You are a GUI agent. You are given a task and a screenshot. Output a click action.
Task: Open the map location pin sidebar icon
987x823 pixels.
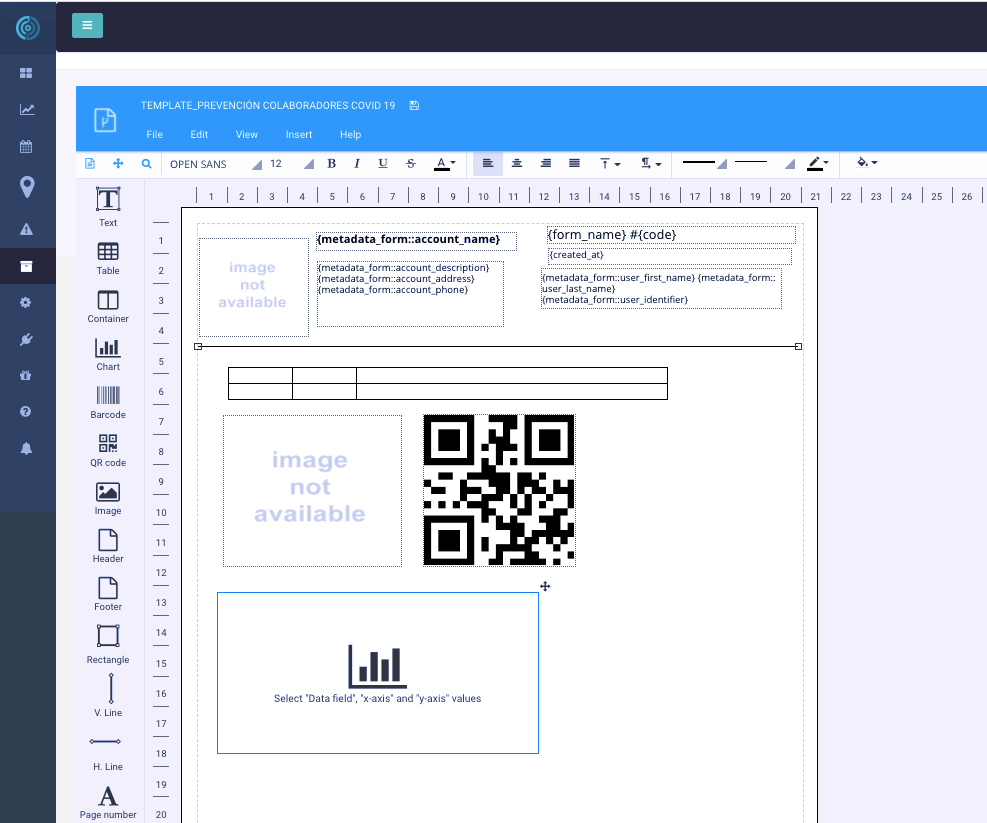click(x=27, y=186)
